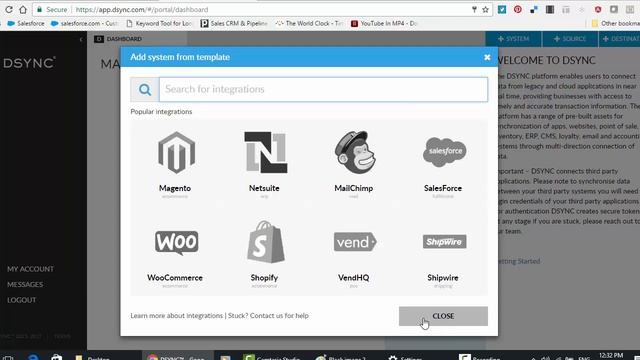Open the Getting Started link
The height and width of the screenshot is (360, 640).
519,261
